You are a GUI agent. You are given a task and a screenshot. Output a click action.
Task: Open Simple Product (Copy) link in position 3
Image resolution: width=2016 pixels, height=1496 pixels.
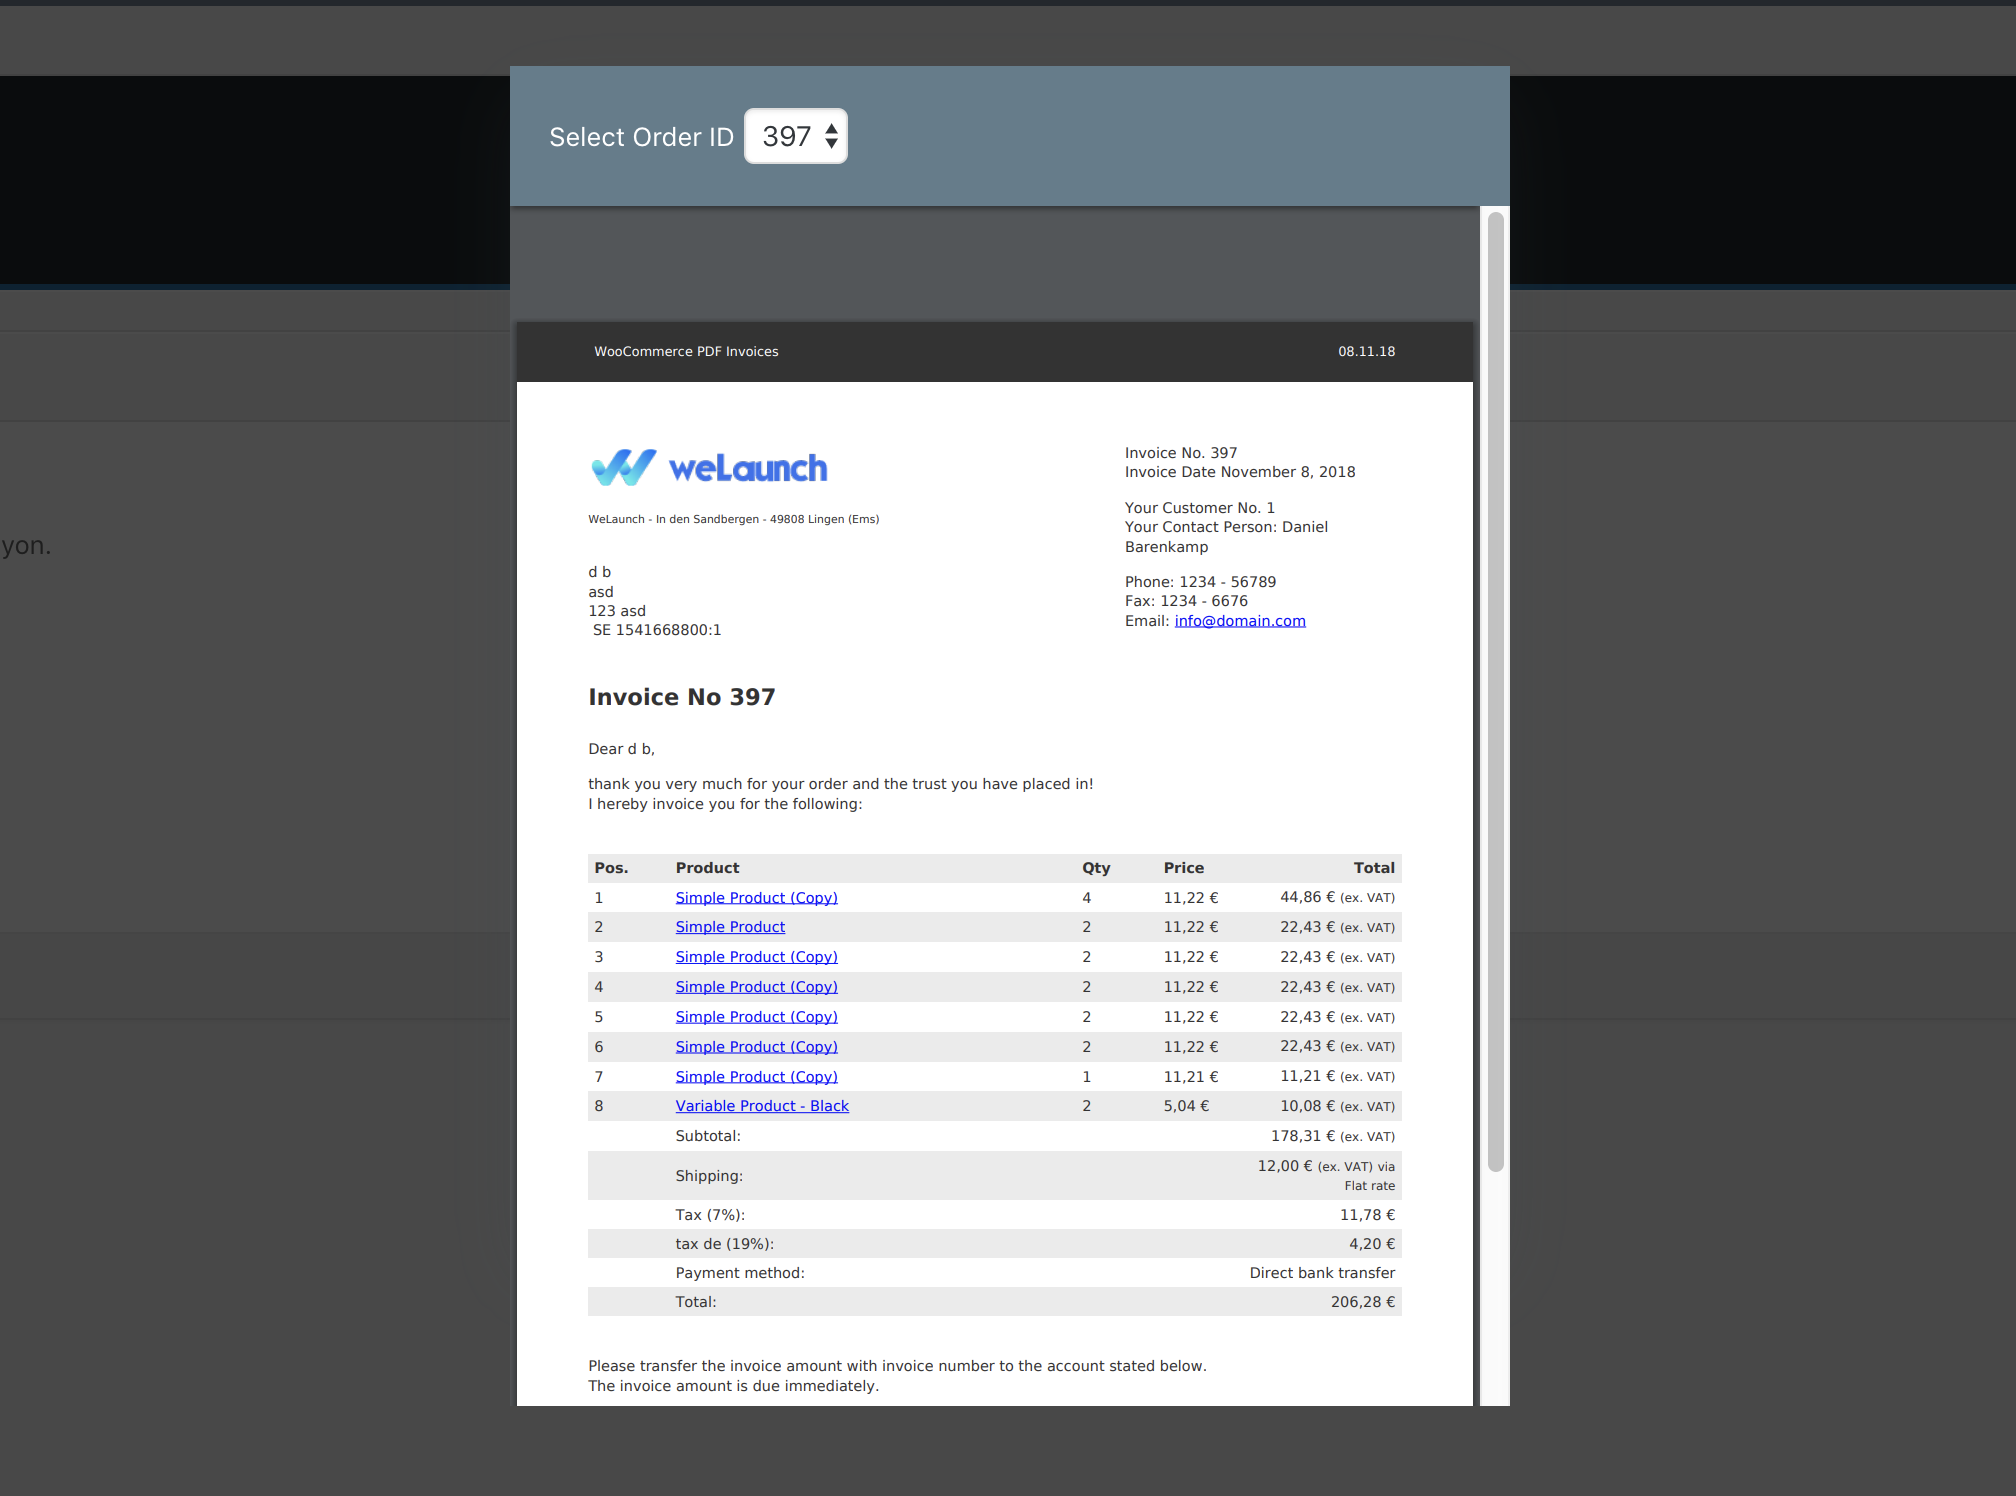tap(756, 957)
